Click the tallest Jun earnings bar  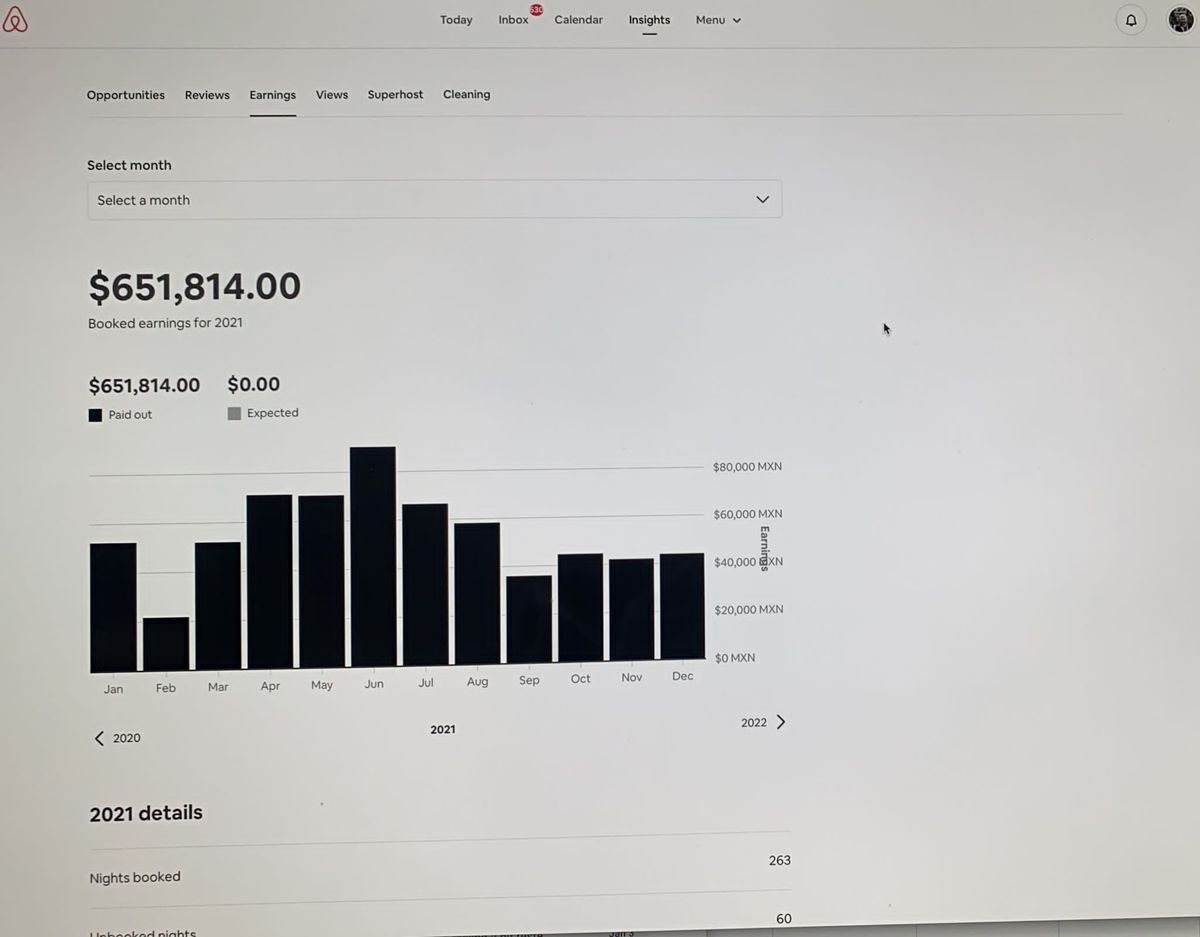[x=373, y=557]
